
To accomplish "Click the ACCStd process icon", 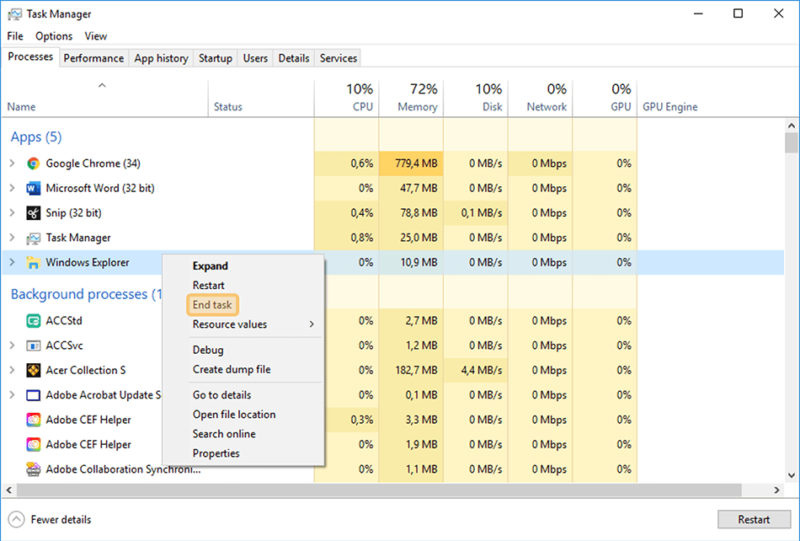I will point(33,321).
